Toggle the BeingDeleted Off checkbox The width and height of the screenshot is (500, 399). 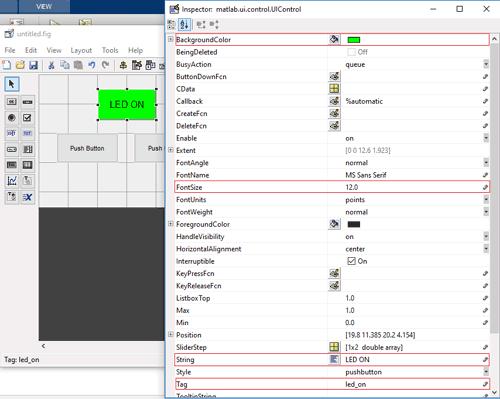[351, 52]
